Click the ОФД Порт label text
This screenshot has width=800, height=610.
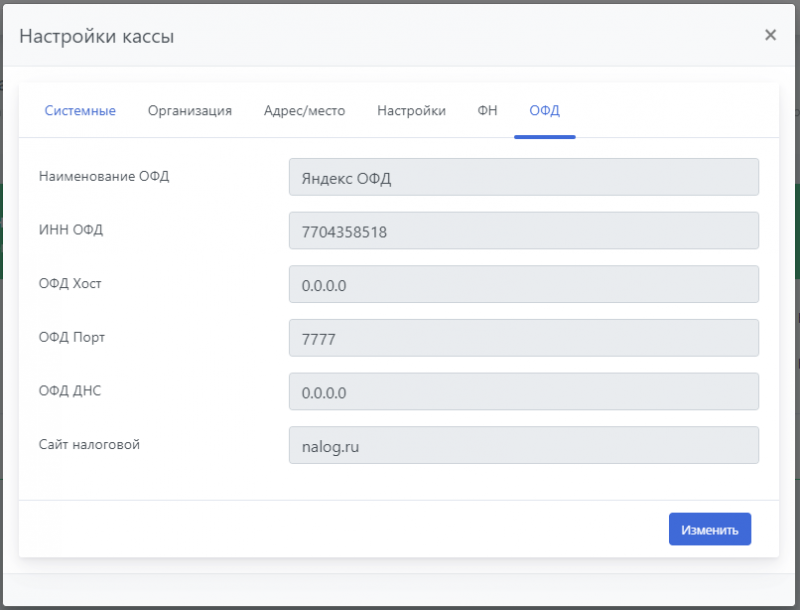pos(72,337)
